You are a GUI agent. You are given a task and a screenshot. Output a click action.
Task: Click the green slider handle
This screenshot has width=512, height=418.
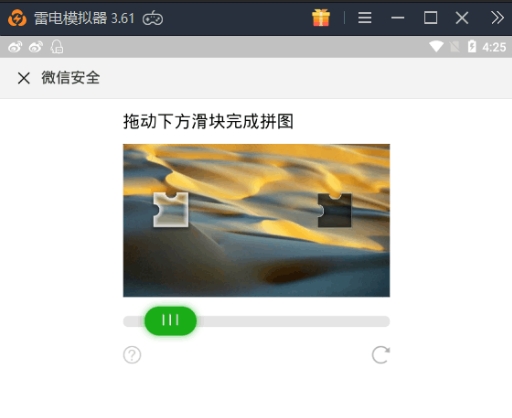[170, 321]
